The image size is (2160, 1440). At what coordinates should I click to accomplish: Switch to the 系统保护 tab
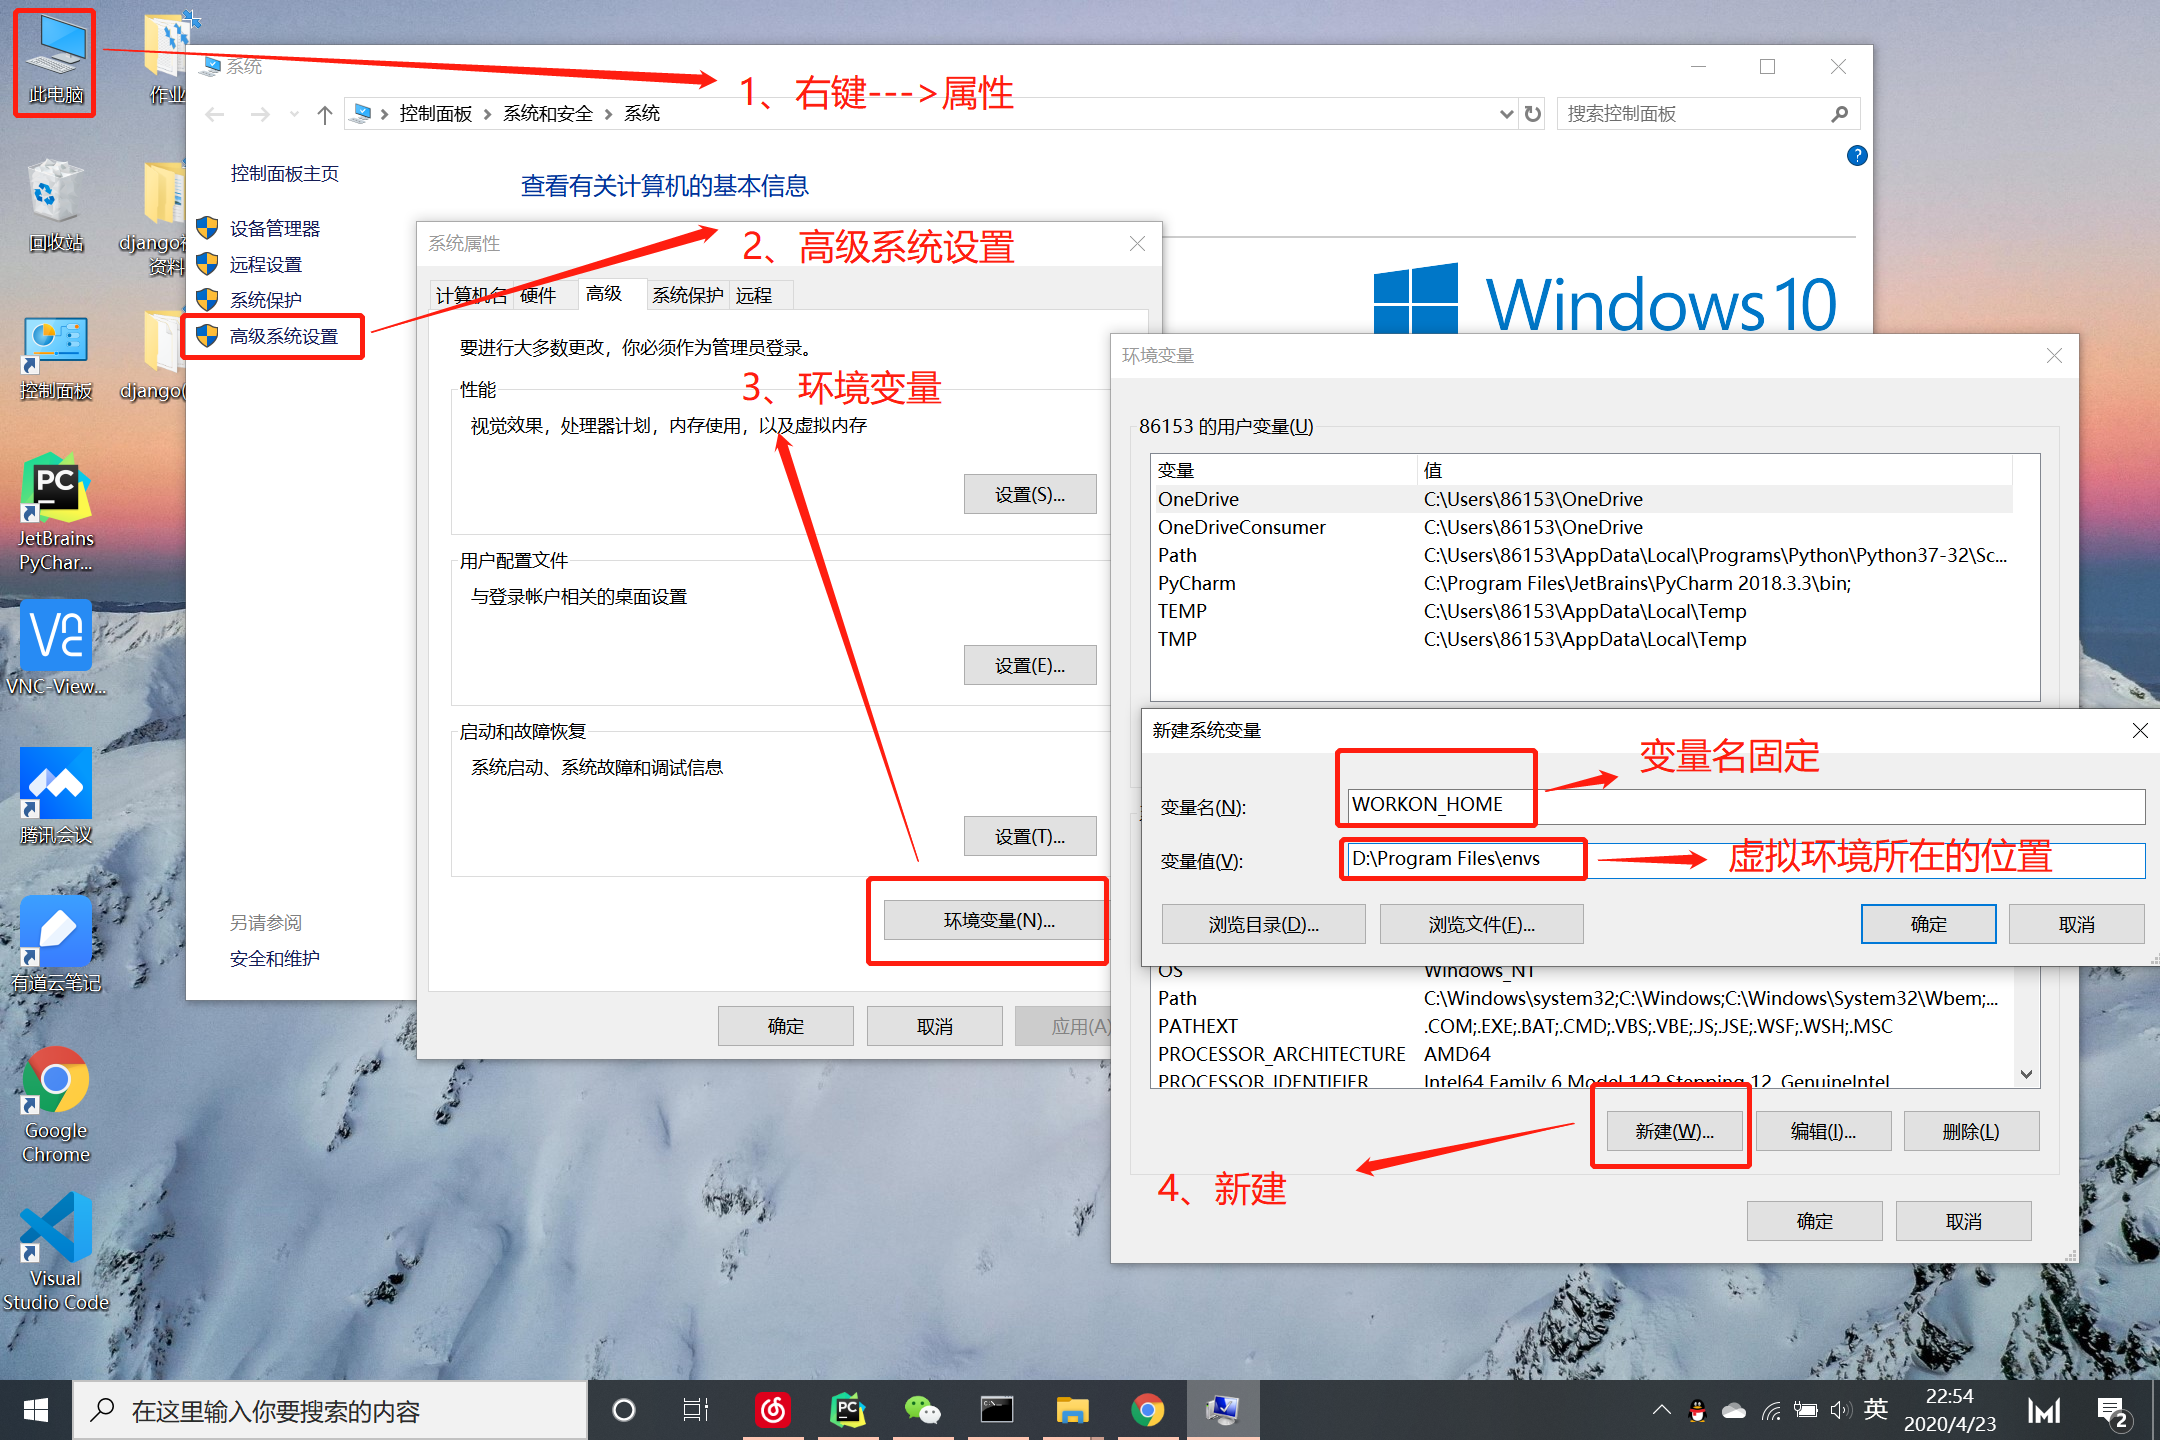tap(687, 295)
